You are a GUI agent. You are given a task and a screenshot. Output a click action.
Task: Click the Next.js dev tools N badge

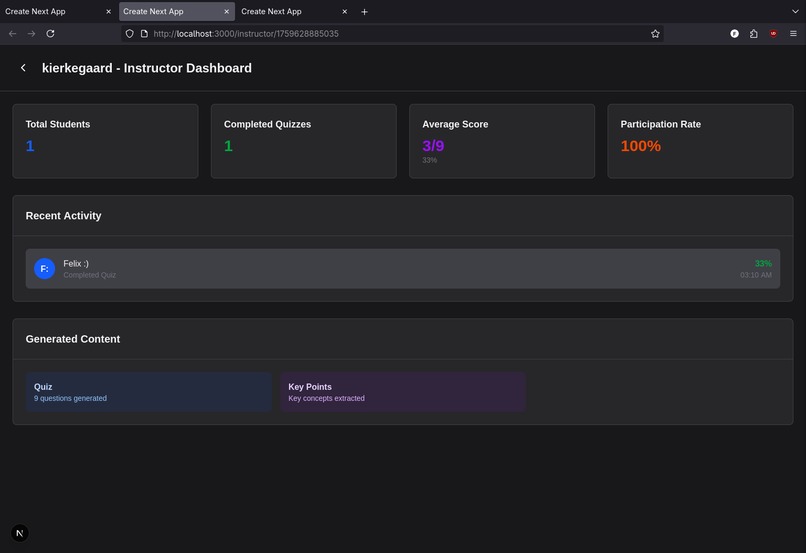pos(20,533)
